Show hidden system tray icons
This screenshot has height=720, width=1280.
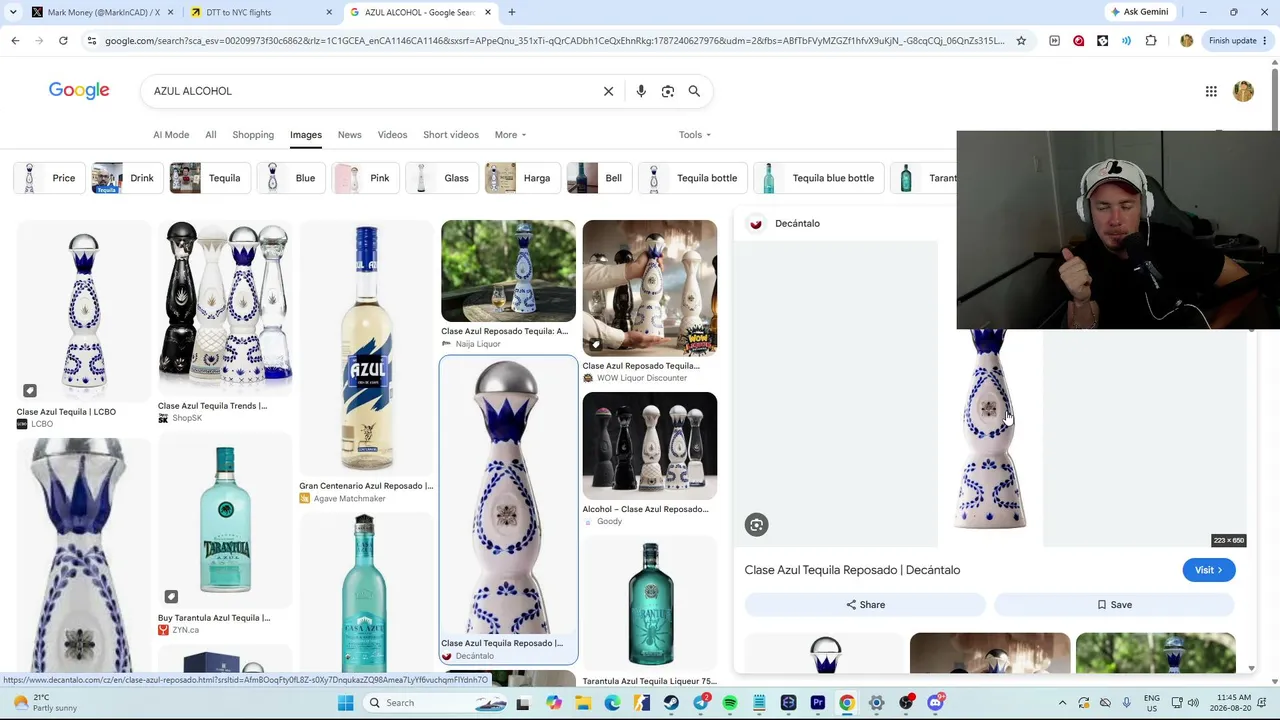click(x=1062, y=703)
